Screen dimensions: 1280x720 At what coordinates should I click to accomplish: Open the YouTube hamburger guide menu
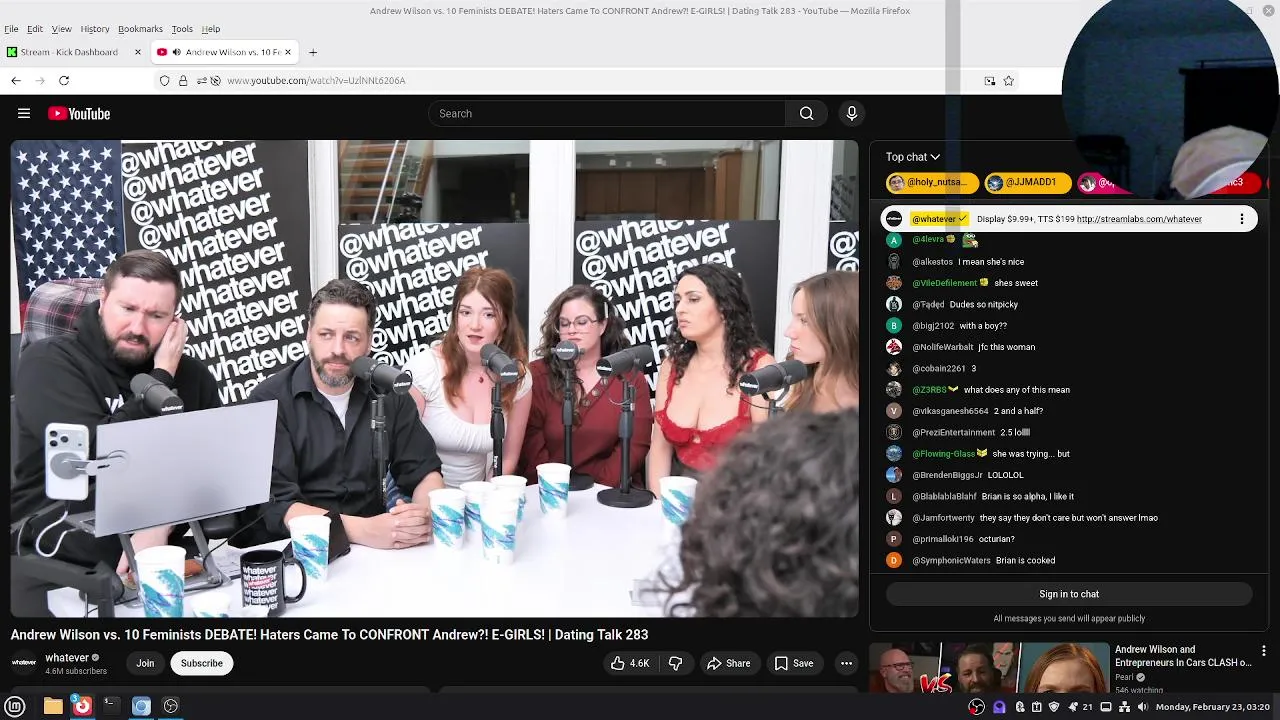pyautogui.click(x=24, y=114)
